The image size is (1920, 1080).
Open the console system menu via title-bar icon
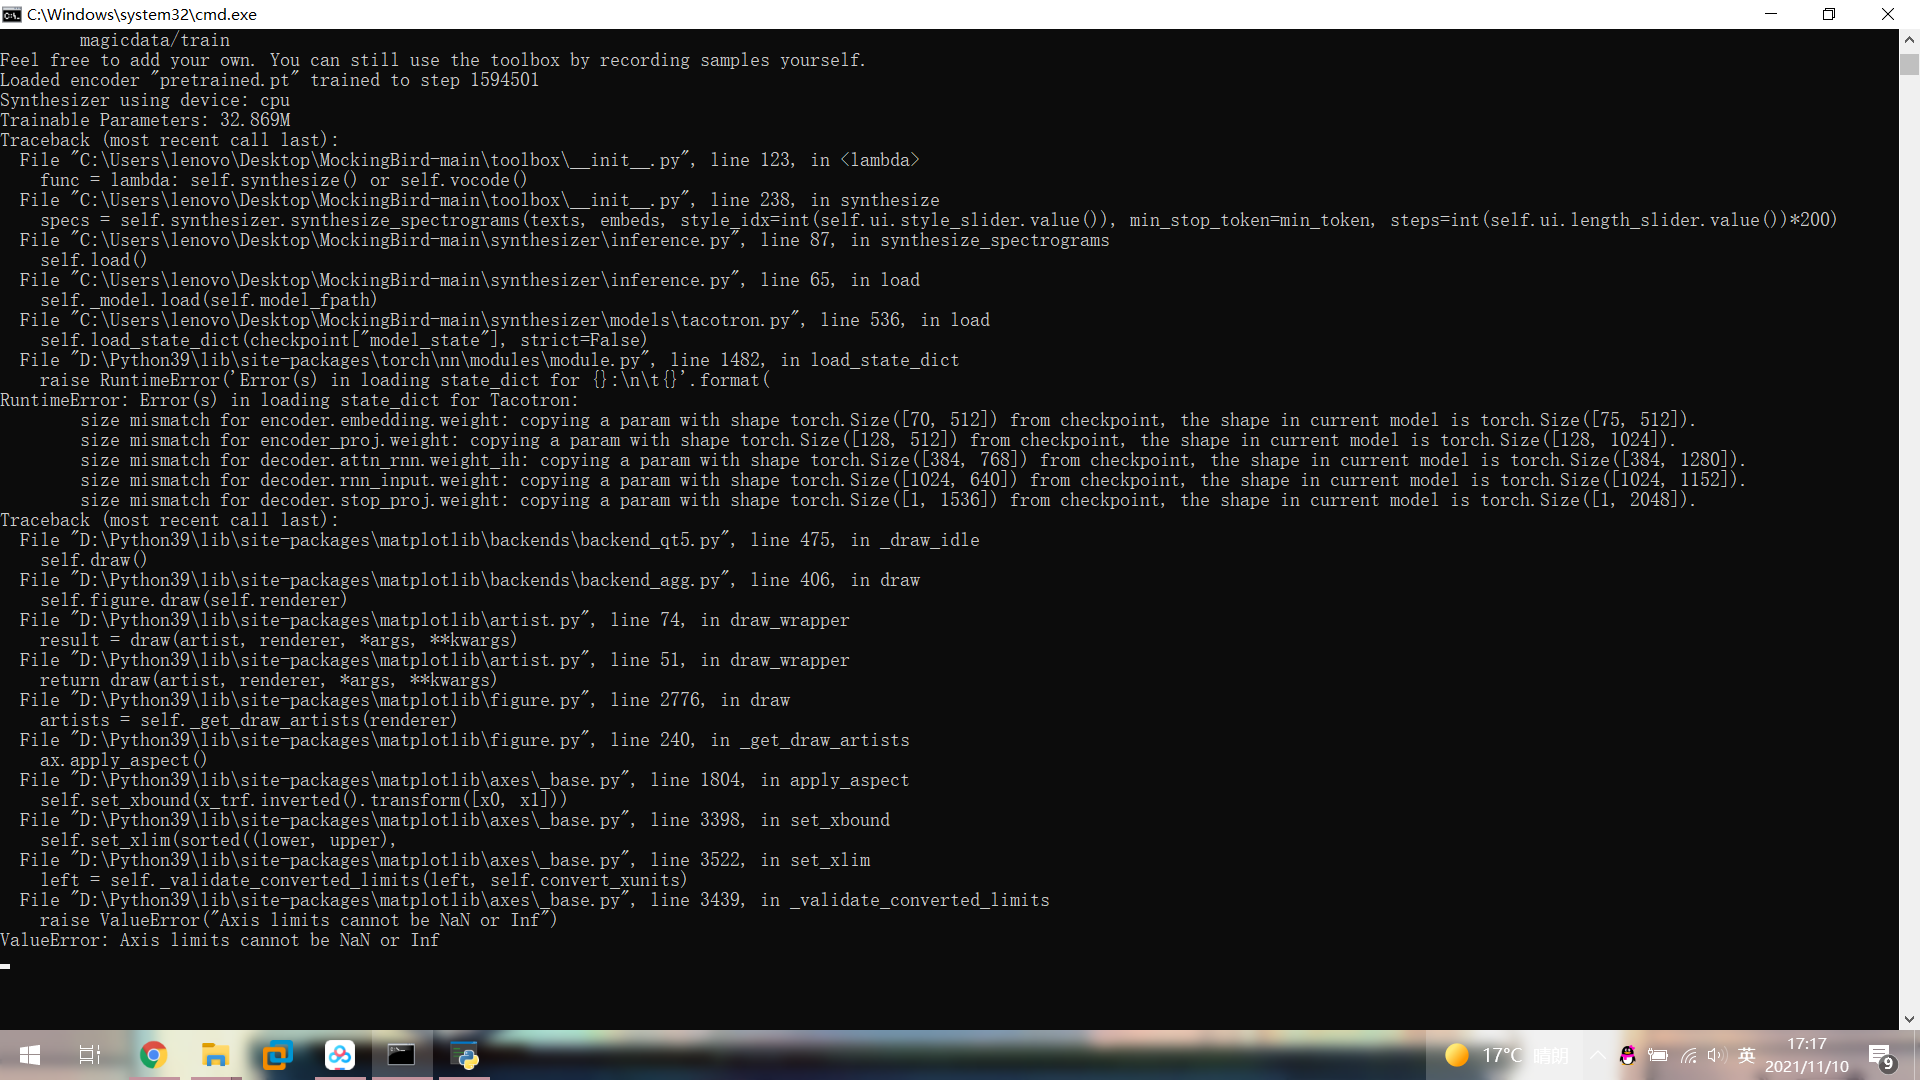point(12,14)
